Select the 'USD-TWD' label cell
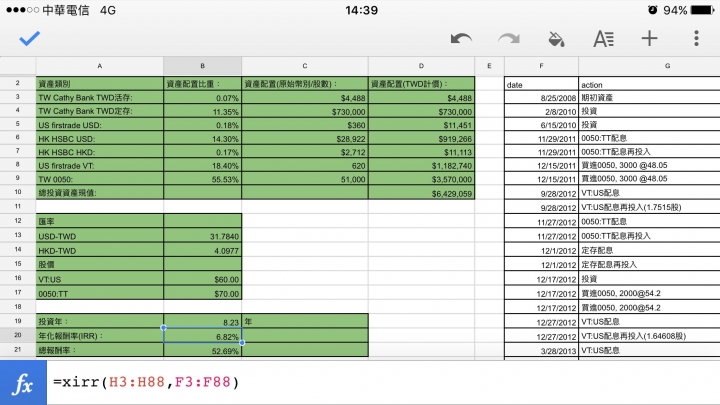 click(100, 236)
